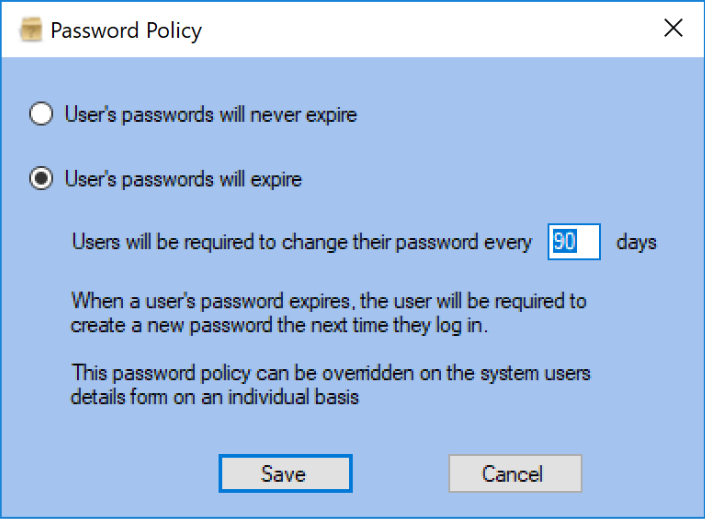Click the Password Policy title text
Viewport: 705px width, 519px height.
126,30
